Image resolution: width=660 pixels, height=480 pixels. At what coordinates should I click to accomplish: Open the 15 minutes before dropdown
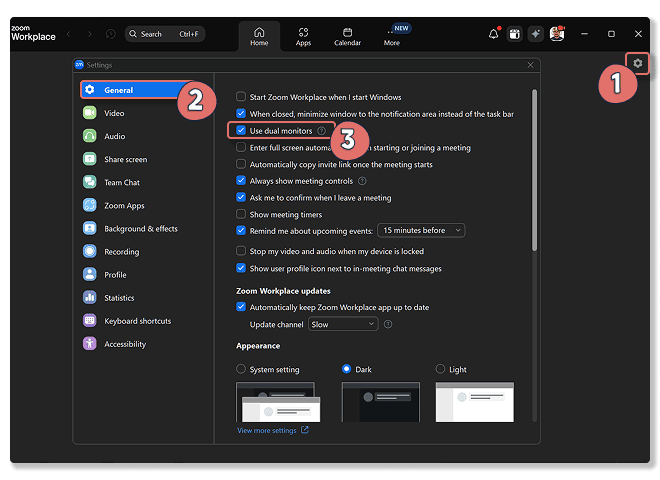tap(421, 230)
